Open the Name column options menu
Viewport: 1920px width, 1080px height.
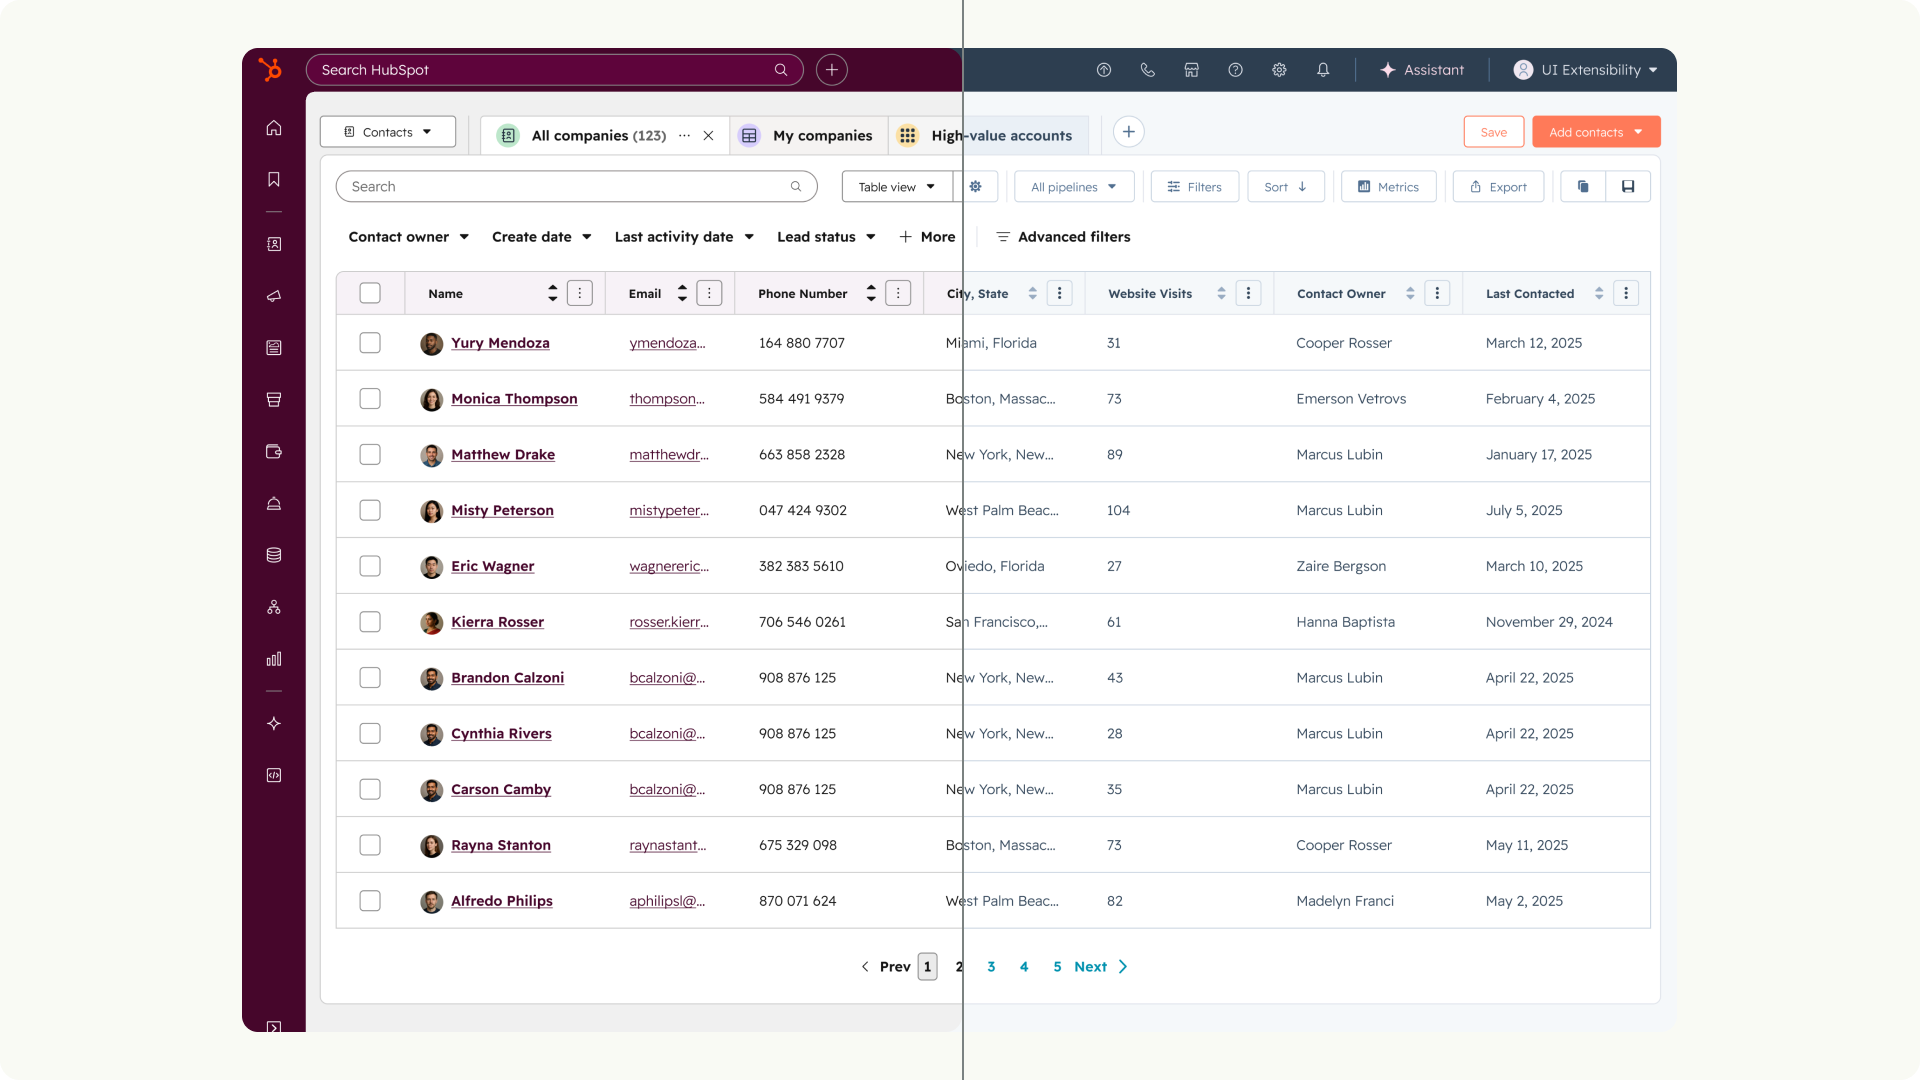tap(580, 293)
